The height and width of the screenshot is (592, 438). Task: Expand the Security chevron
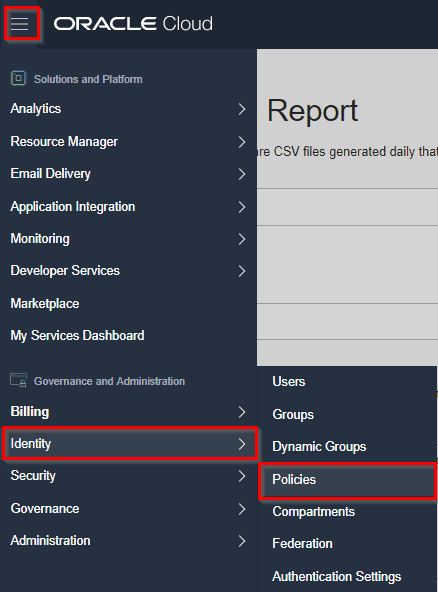(242, 476)
